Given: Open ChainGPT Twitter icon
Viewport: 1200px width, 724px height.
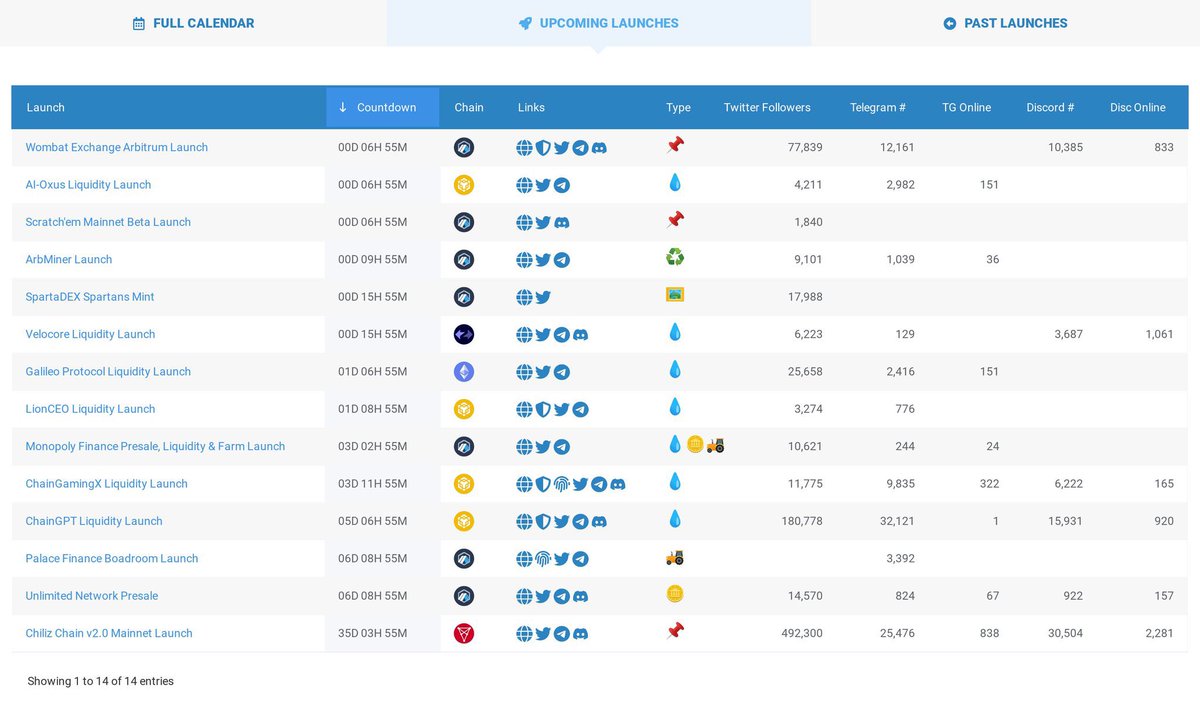Looking at the screenshot, I should click(x=561, y=521).
